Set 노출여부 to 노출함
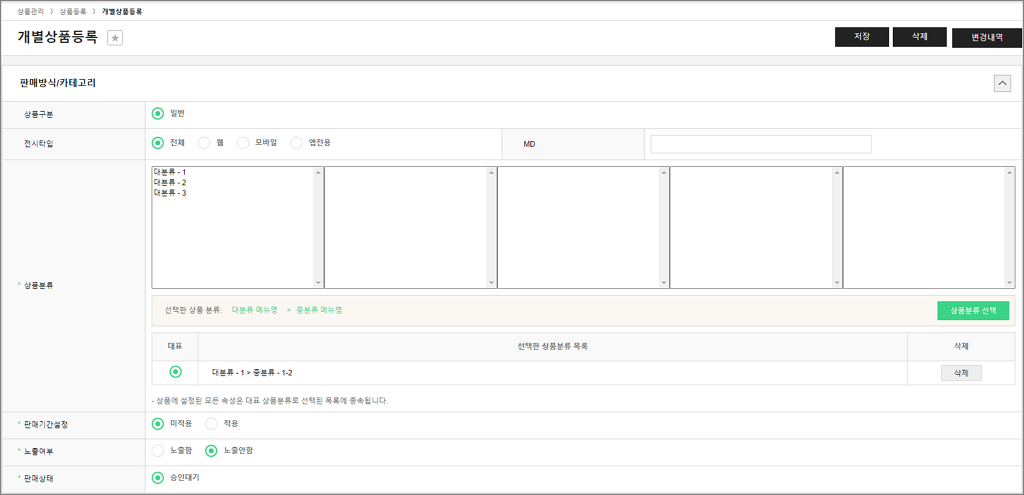Viewport: 1024px width, 495px height. [157, 451]
